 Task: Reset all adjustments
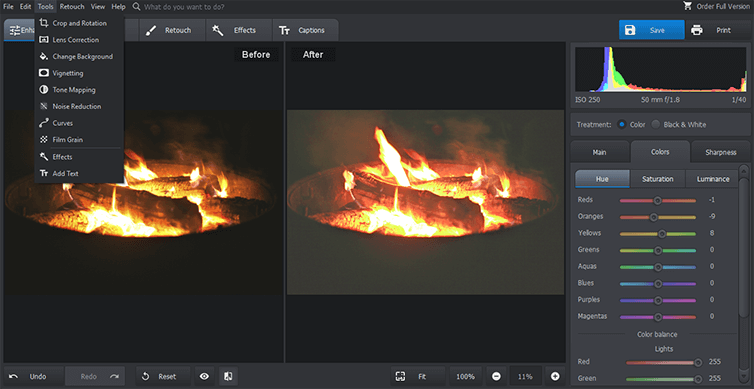(163, 376)
